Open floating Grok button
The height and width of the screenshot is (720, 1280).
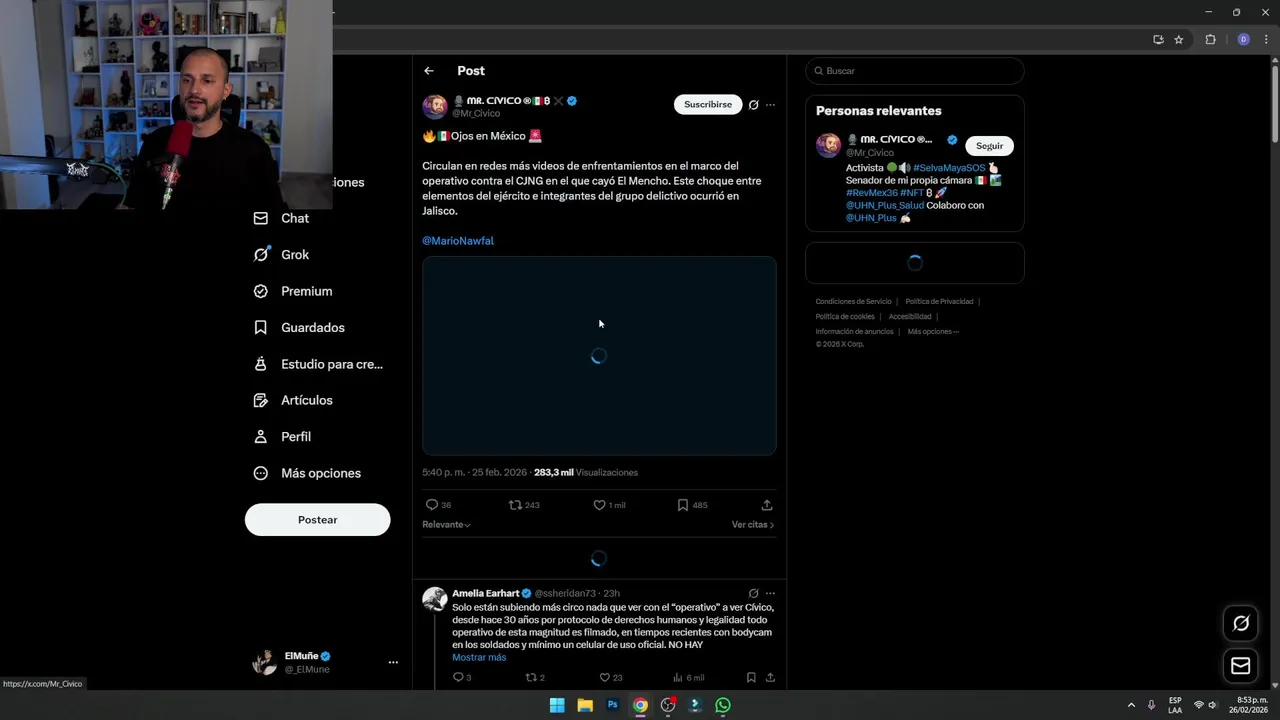pyautogui.click(x=1241, y=623)
